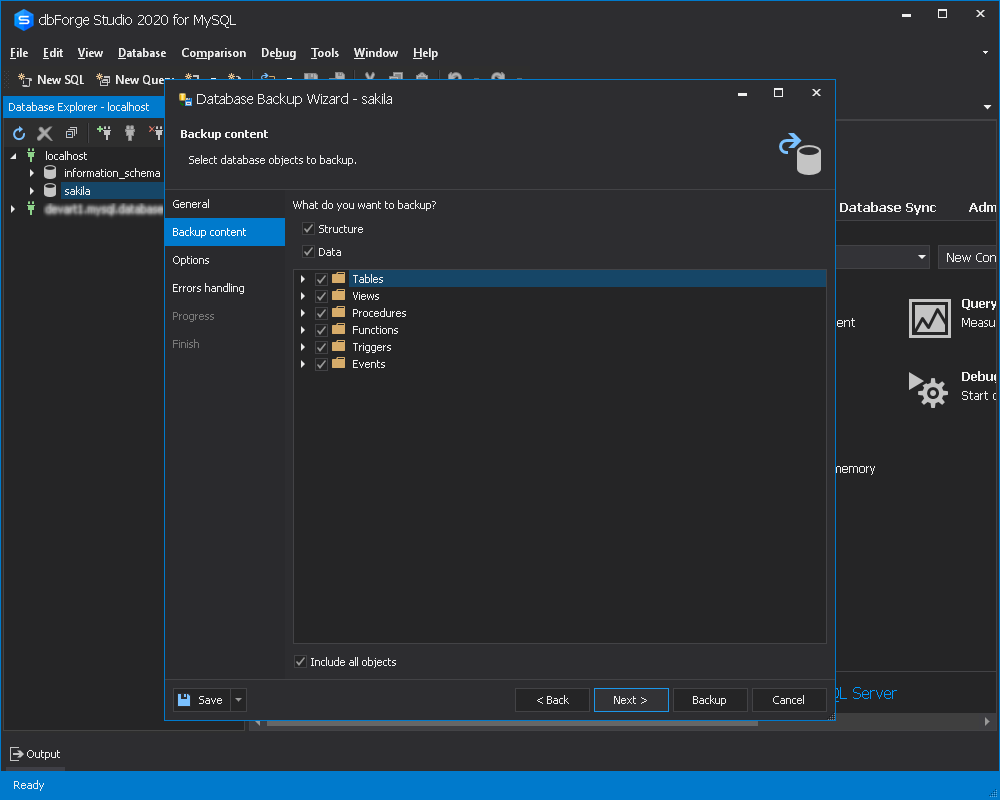This screenshot has height=800, width=1000.
Task: Open the connection dropdown in Start Page
Action: pos(922,257)
